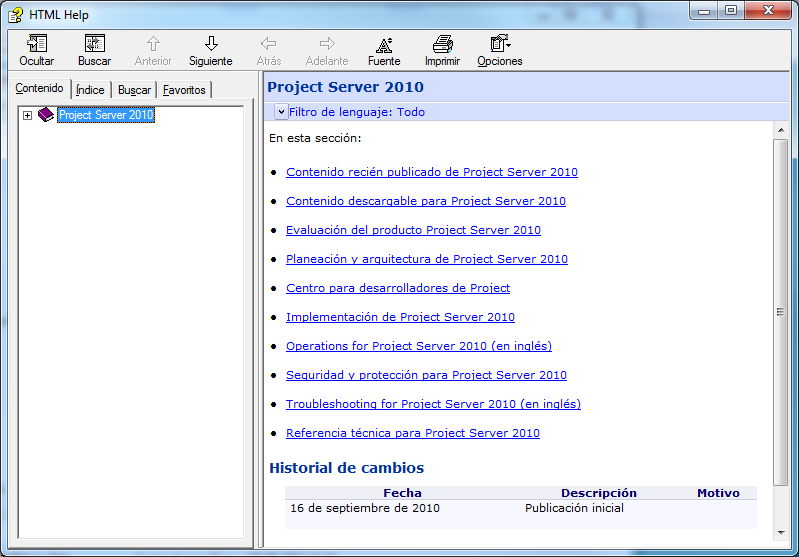
Task: Open Contenido descargable para Project Server link
Action: [425, 201]
